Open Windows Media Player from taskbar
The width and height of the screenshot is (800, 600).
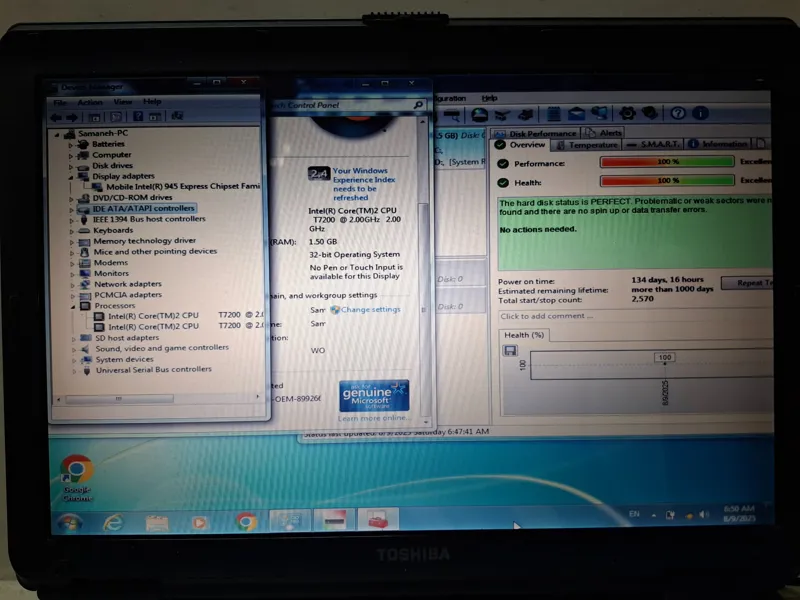(x=199, y=522)
